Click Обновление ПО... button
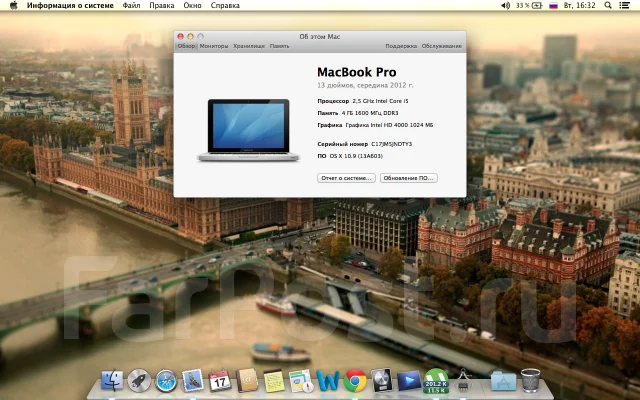Screen dimensions: 640x400 pos(409,178)
